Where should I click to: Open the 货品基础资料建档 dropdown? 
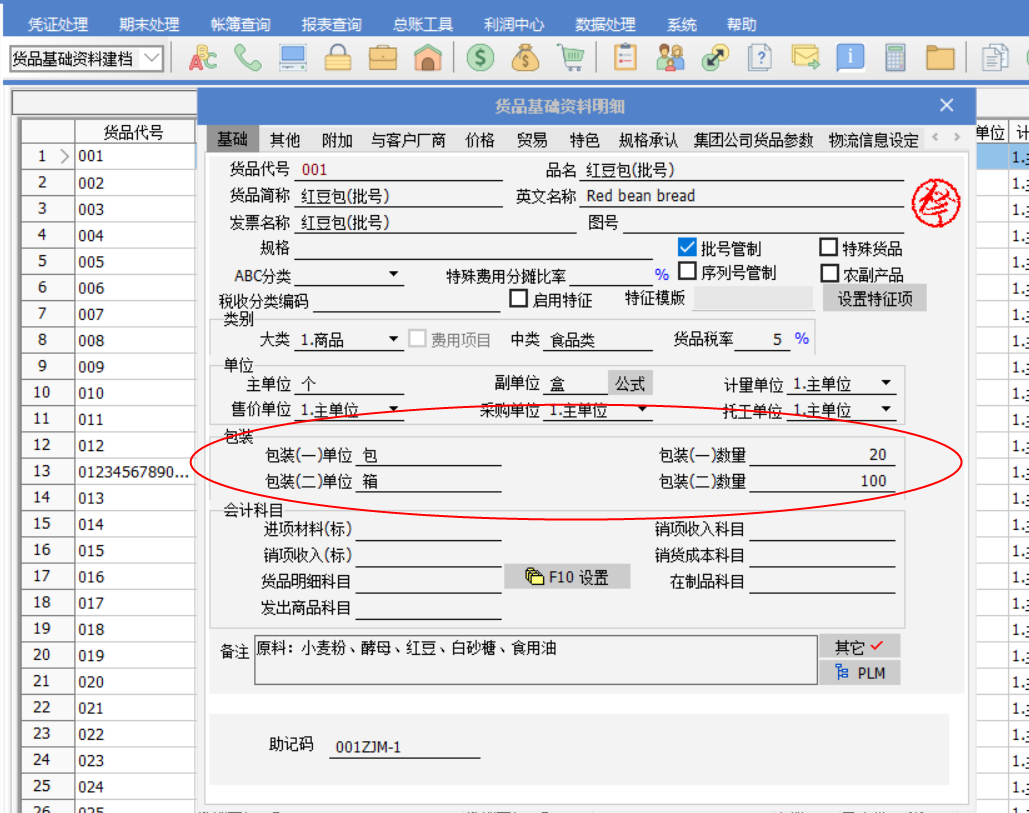(x=152, y=58)
